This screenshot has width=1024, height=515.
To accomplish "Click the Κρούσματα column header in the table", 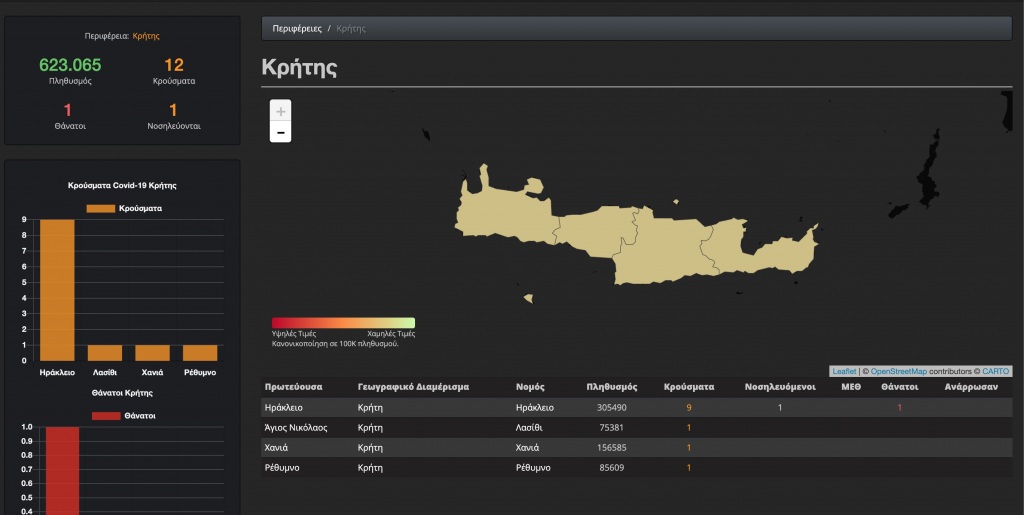I will 689,387.
